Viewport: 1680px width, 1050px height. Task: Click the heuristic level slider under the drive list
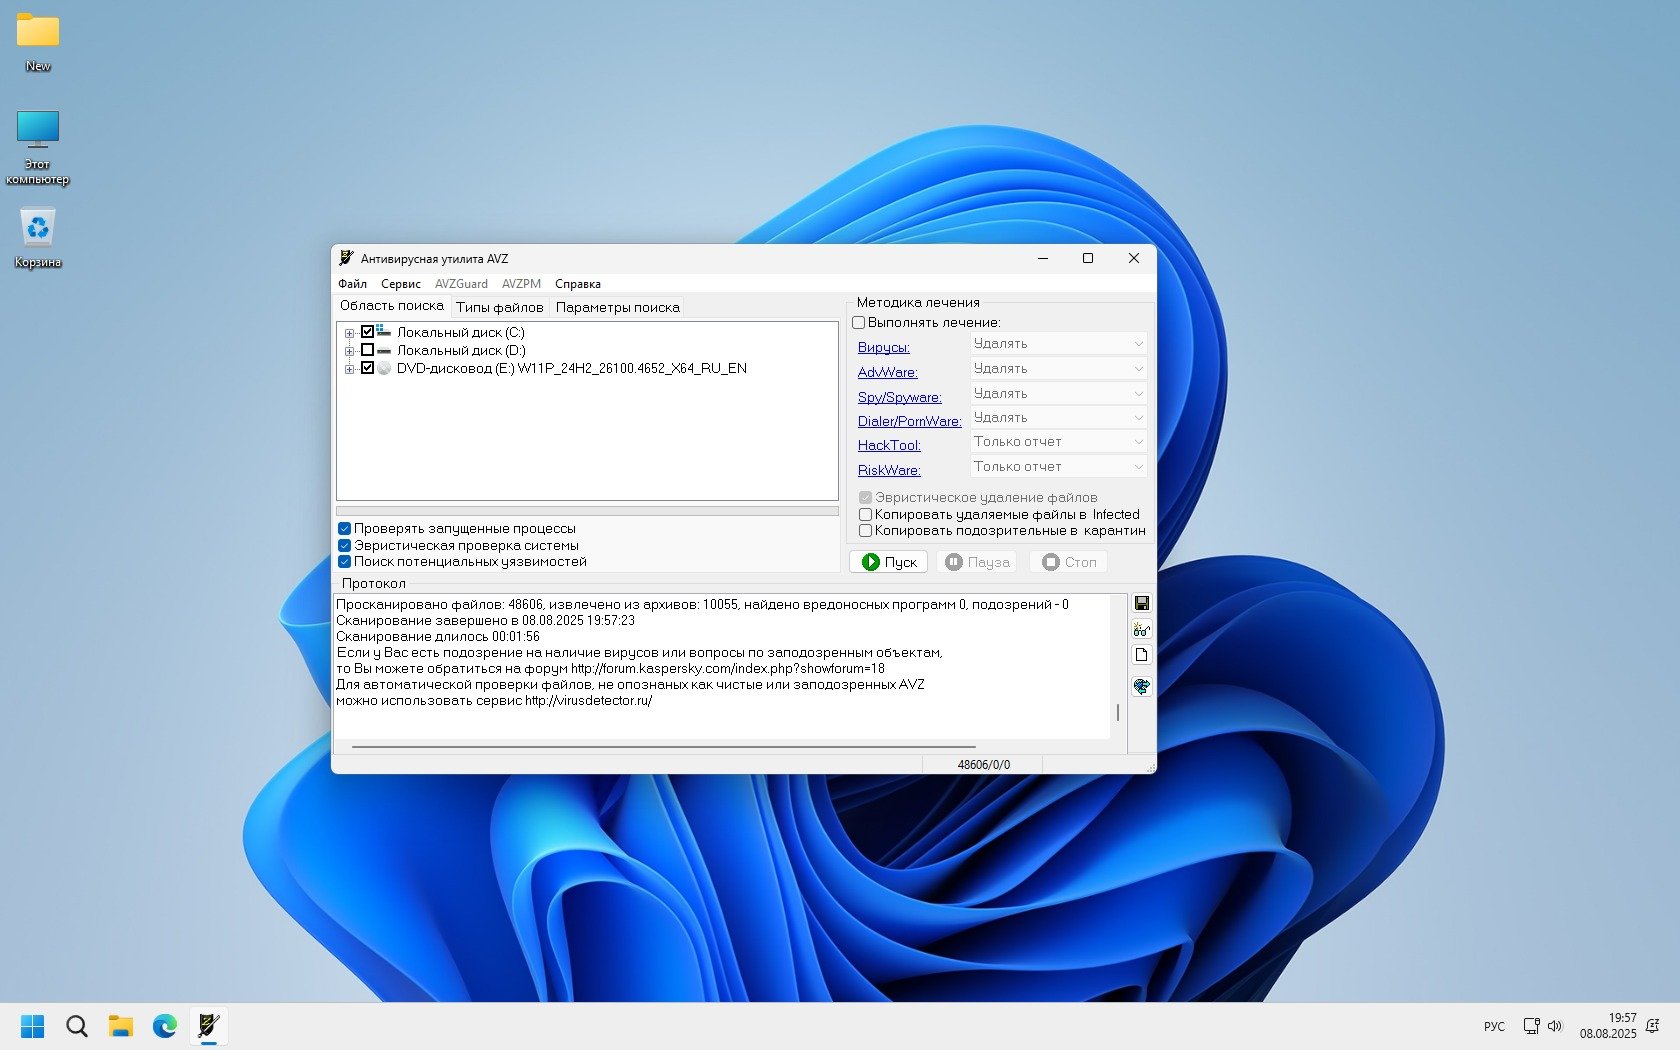coord(587,511)
